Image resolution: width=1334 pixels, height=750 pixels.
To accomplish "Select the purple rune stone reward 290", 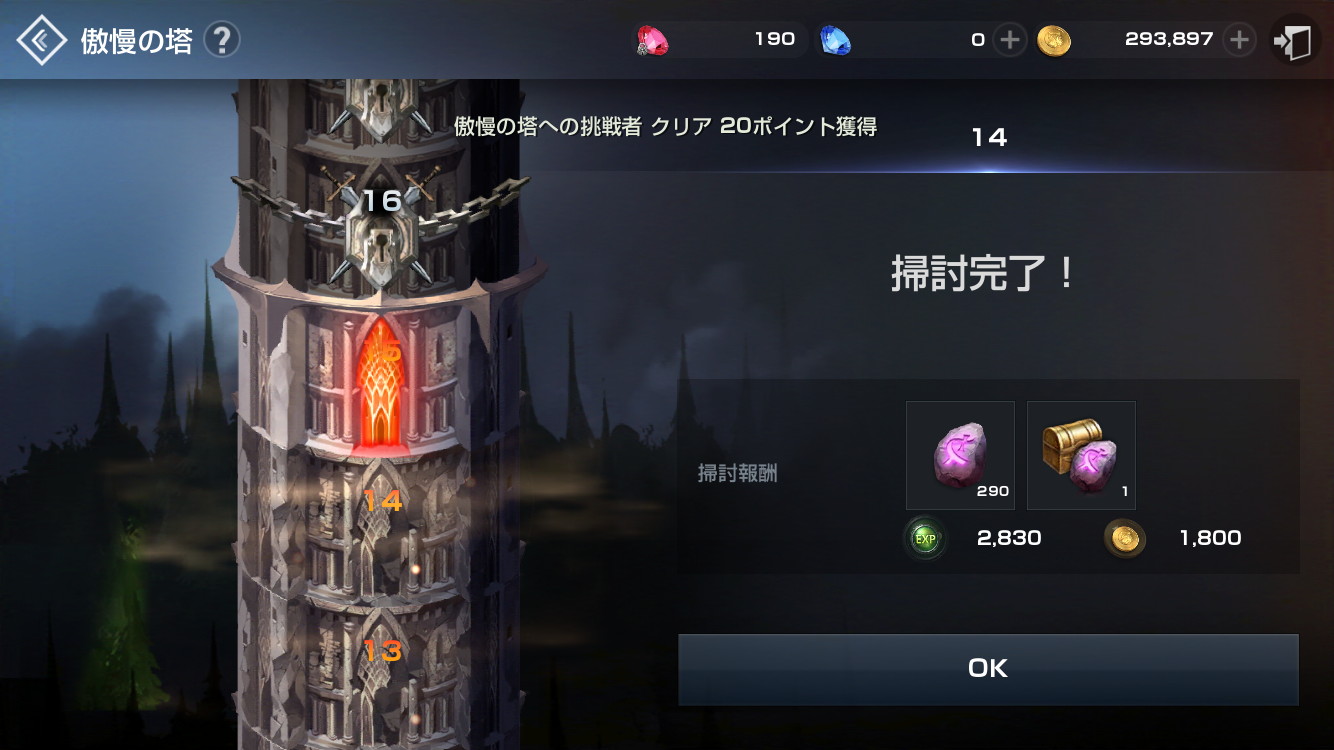I will coord(960,456).
